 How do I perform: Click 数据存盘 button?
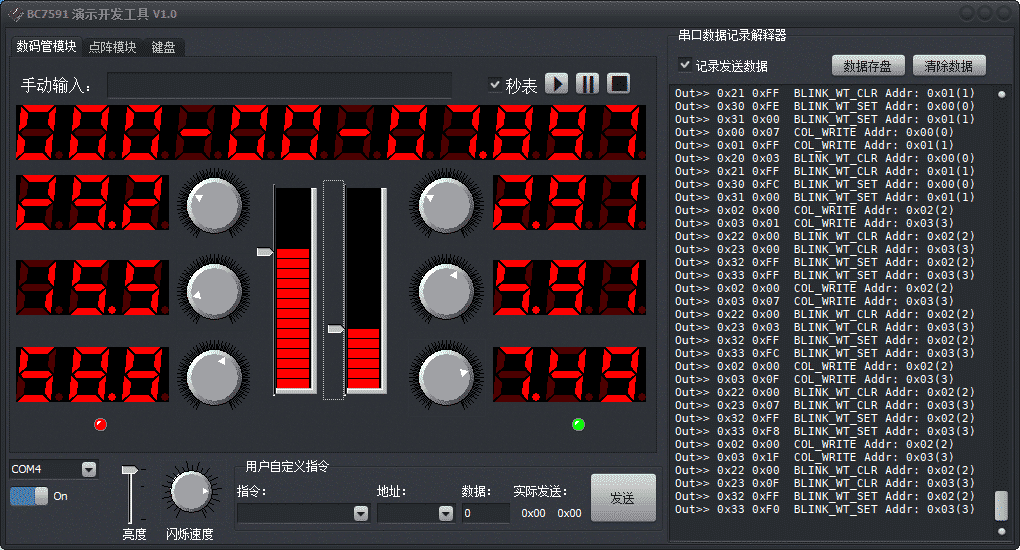point(868,66)
